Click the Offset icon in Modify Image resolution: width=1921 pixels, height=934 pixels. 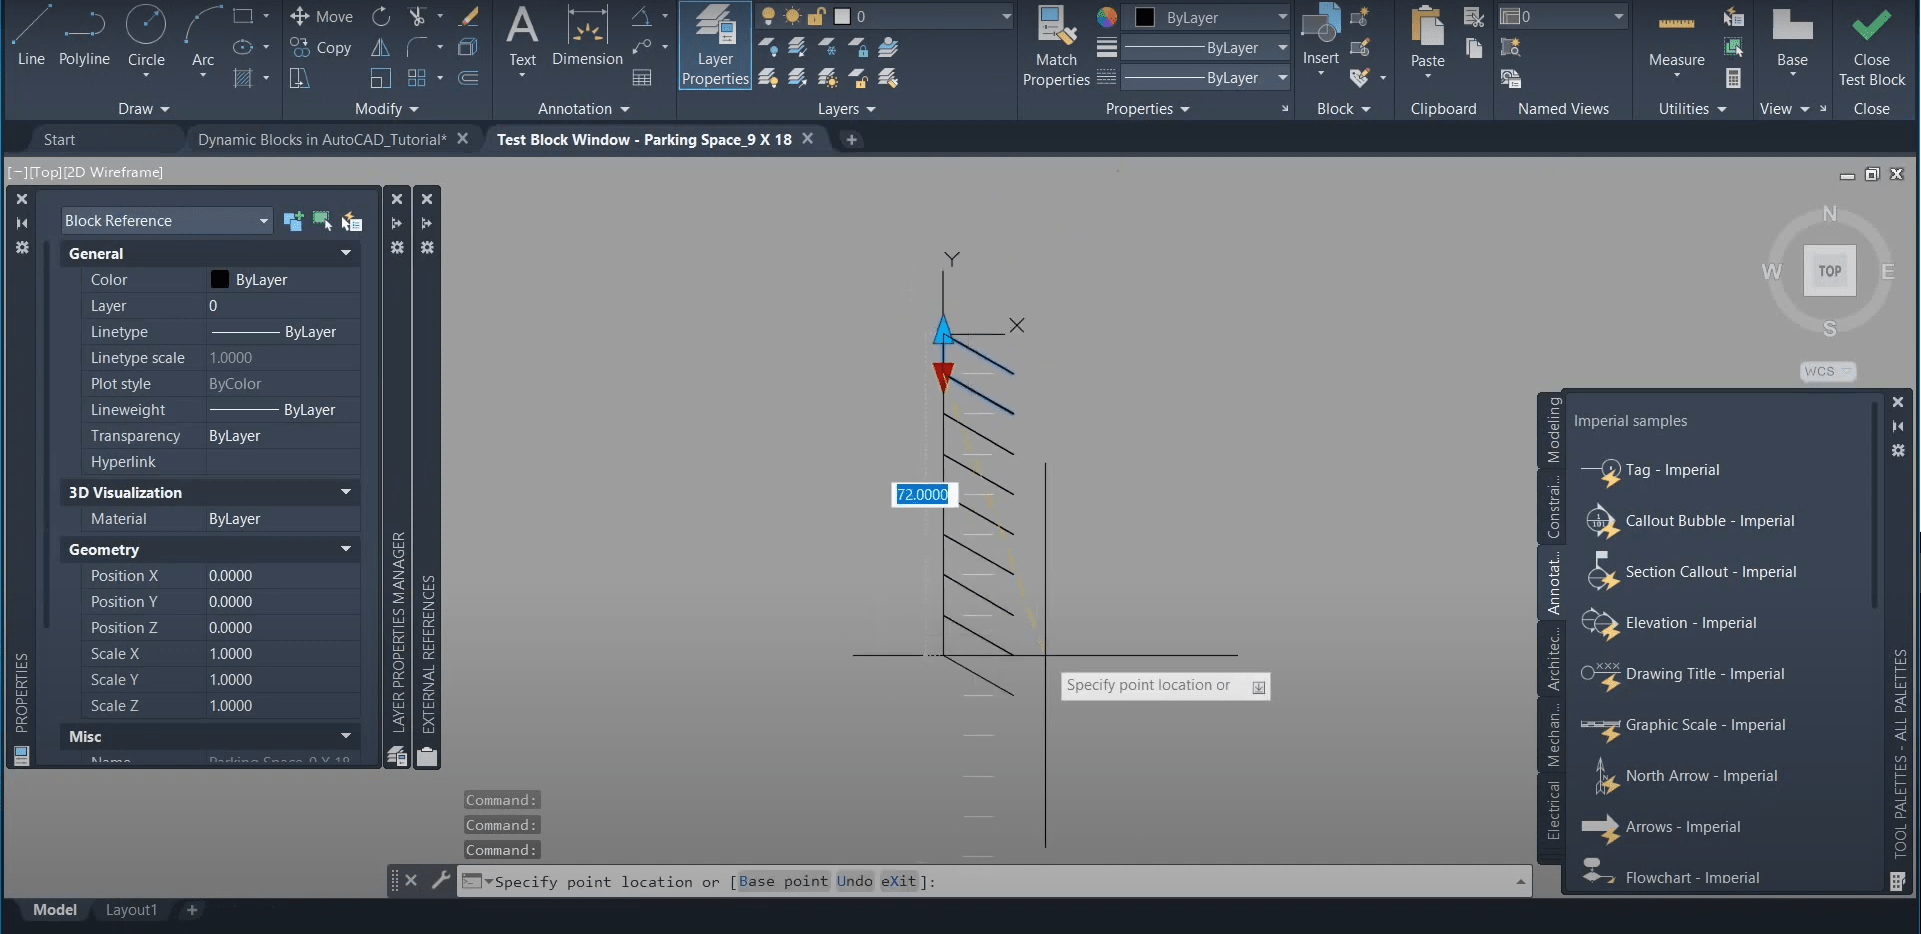[468, 78]
